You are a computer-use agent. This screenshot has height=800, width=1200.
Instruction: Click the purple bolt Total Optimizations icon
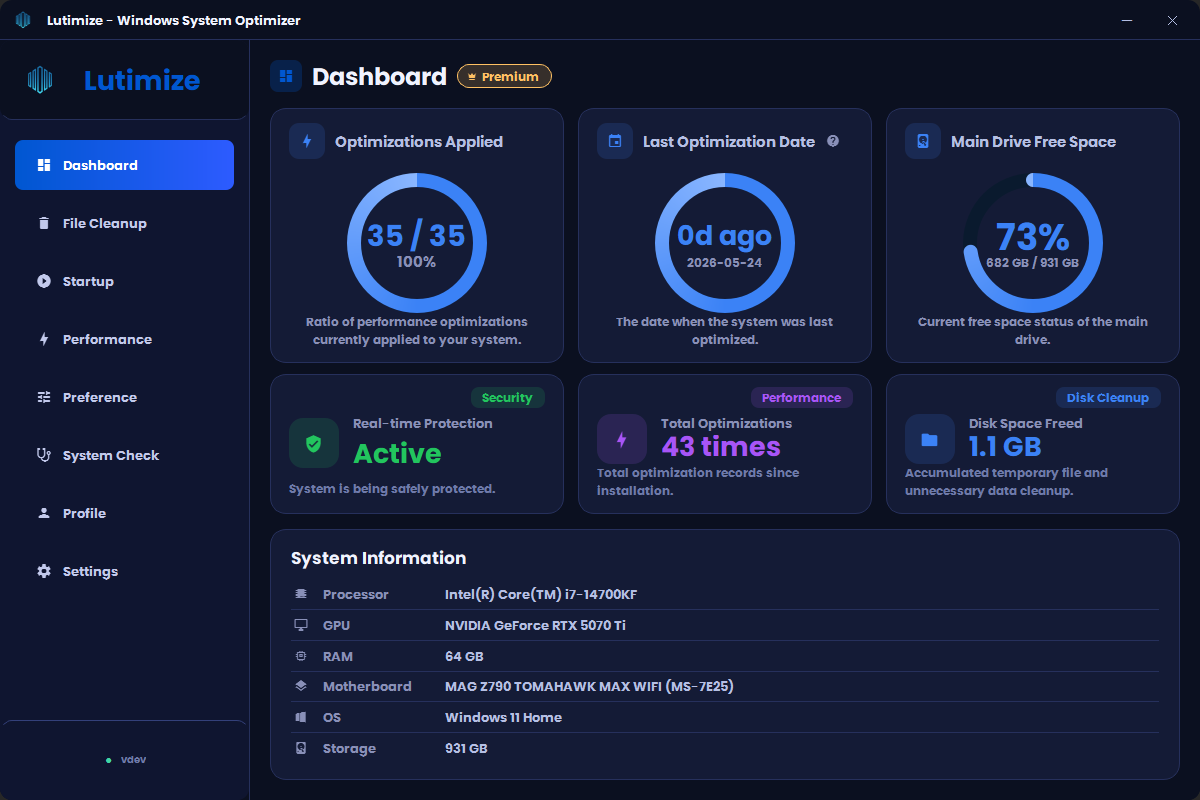pyautogui.click(x=622, y=439)
